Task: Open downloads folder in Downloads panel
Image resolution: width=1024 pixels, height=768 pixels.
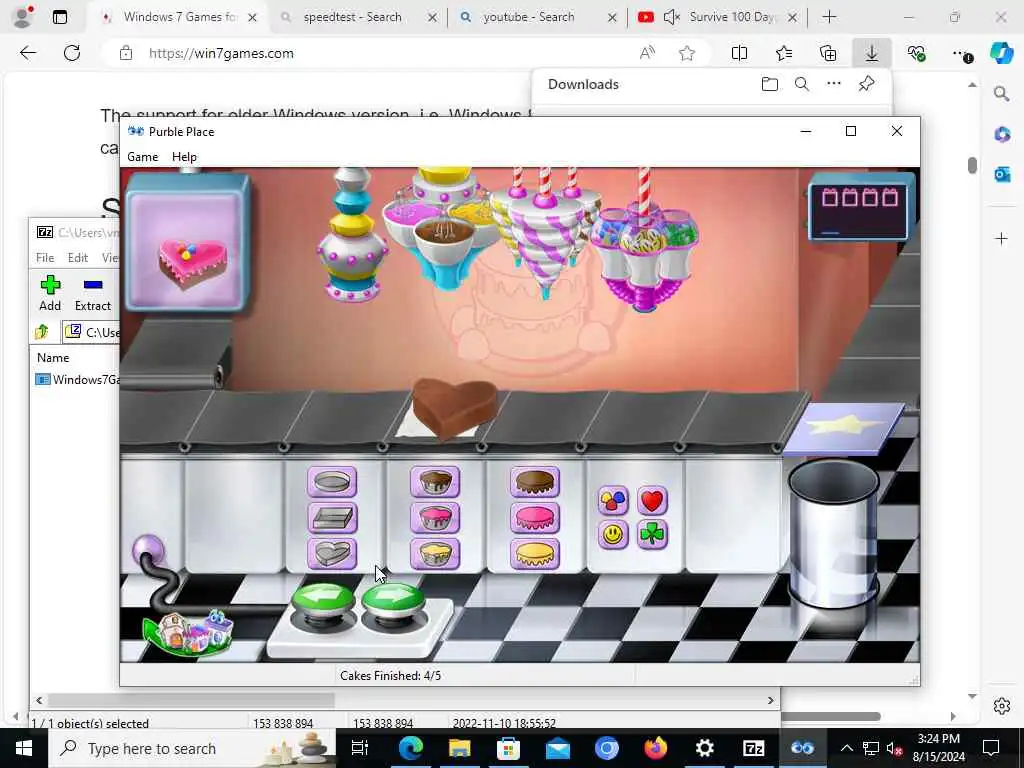Action: (x=770, y=84)
